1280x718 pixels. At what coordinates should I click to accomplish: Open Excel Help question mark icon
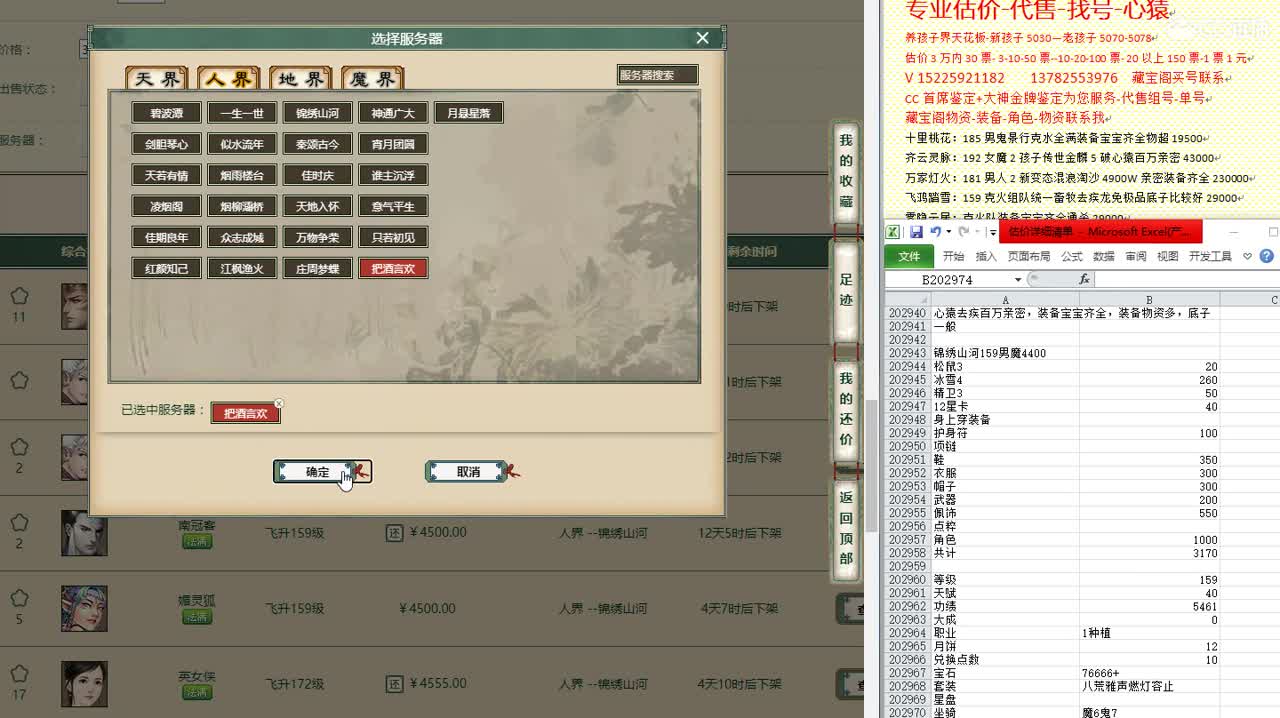click(1266, 257)
